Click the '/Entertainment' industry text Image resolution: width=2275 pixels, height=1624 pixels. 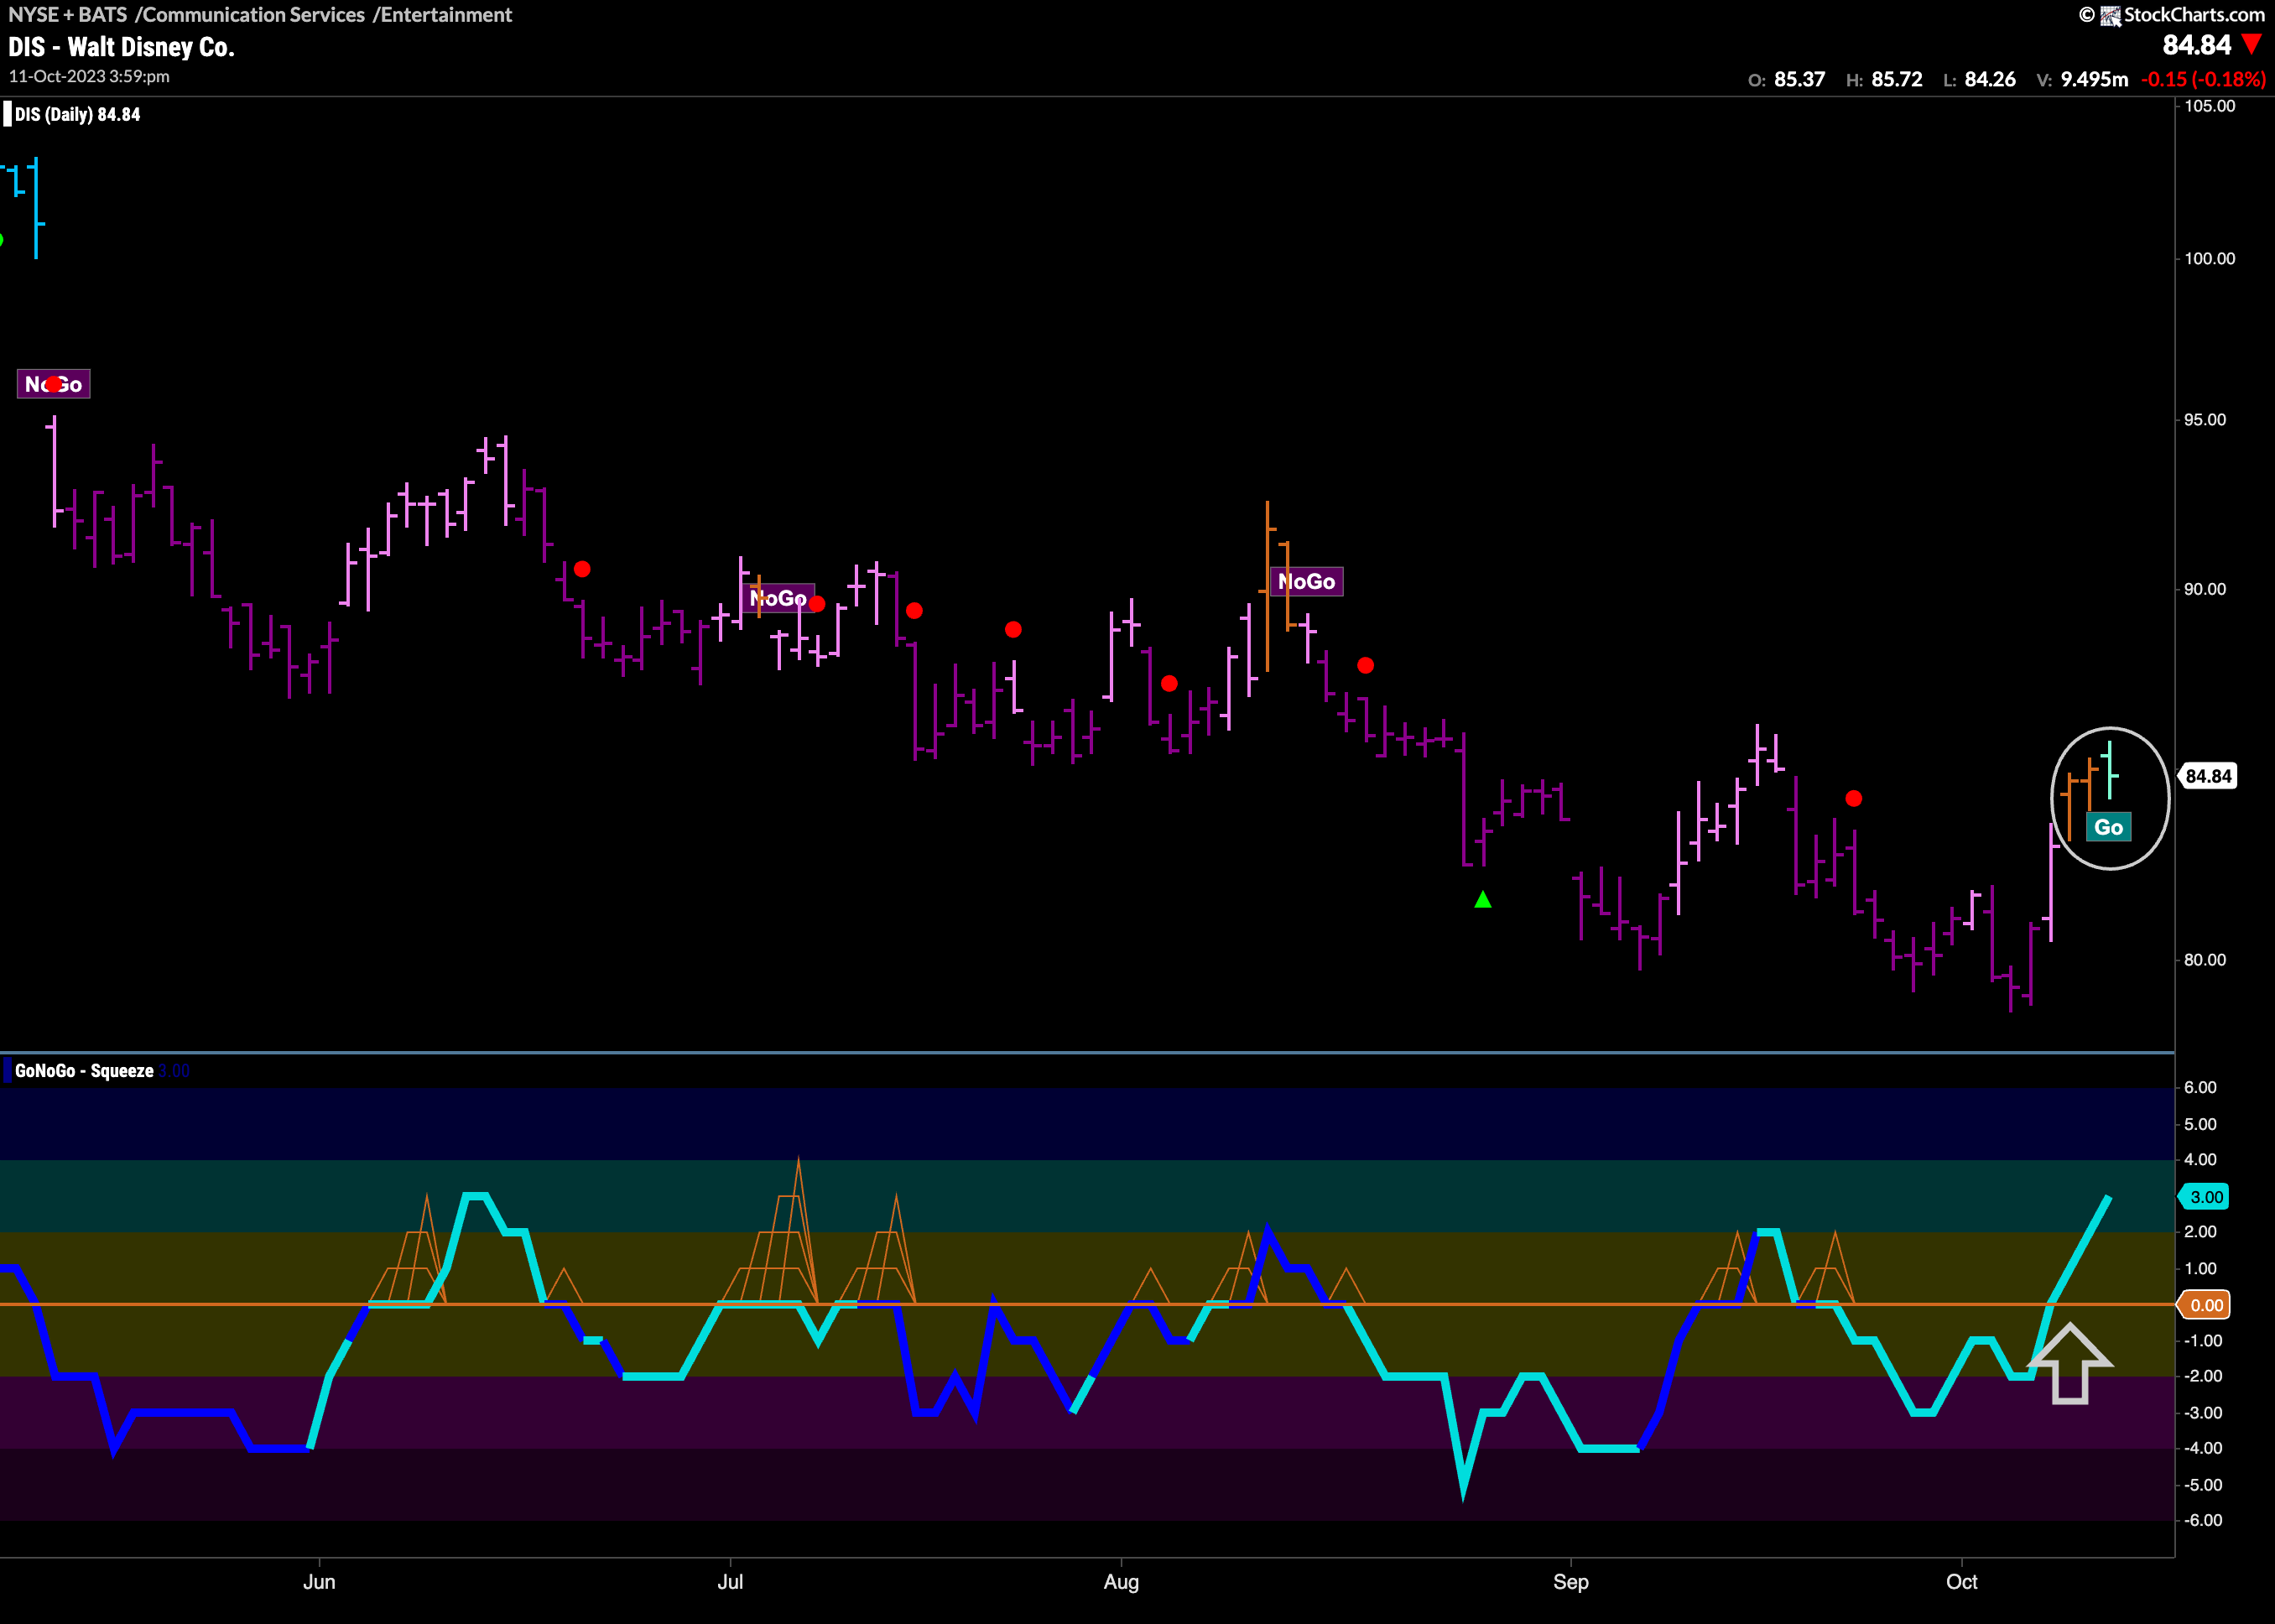442,15
